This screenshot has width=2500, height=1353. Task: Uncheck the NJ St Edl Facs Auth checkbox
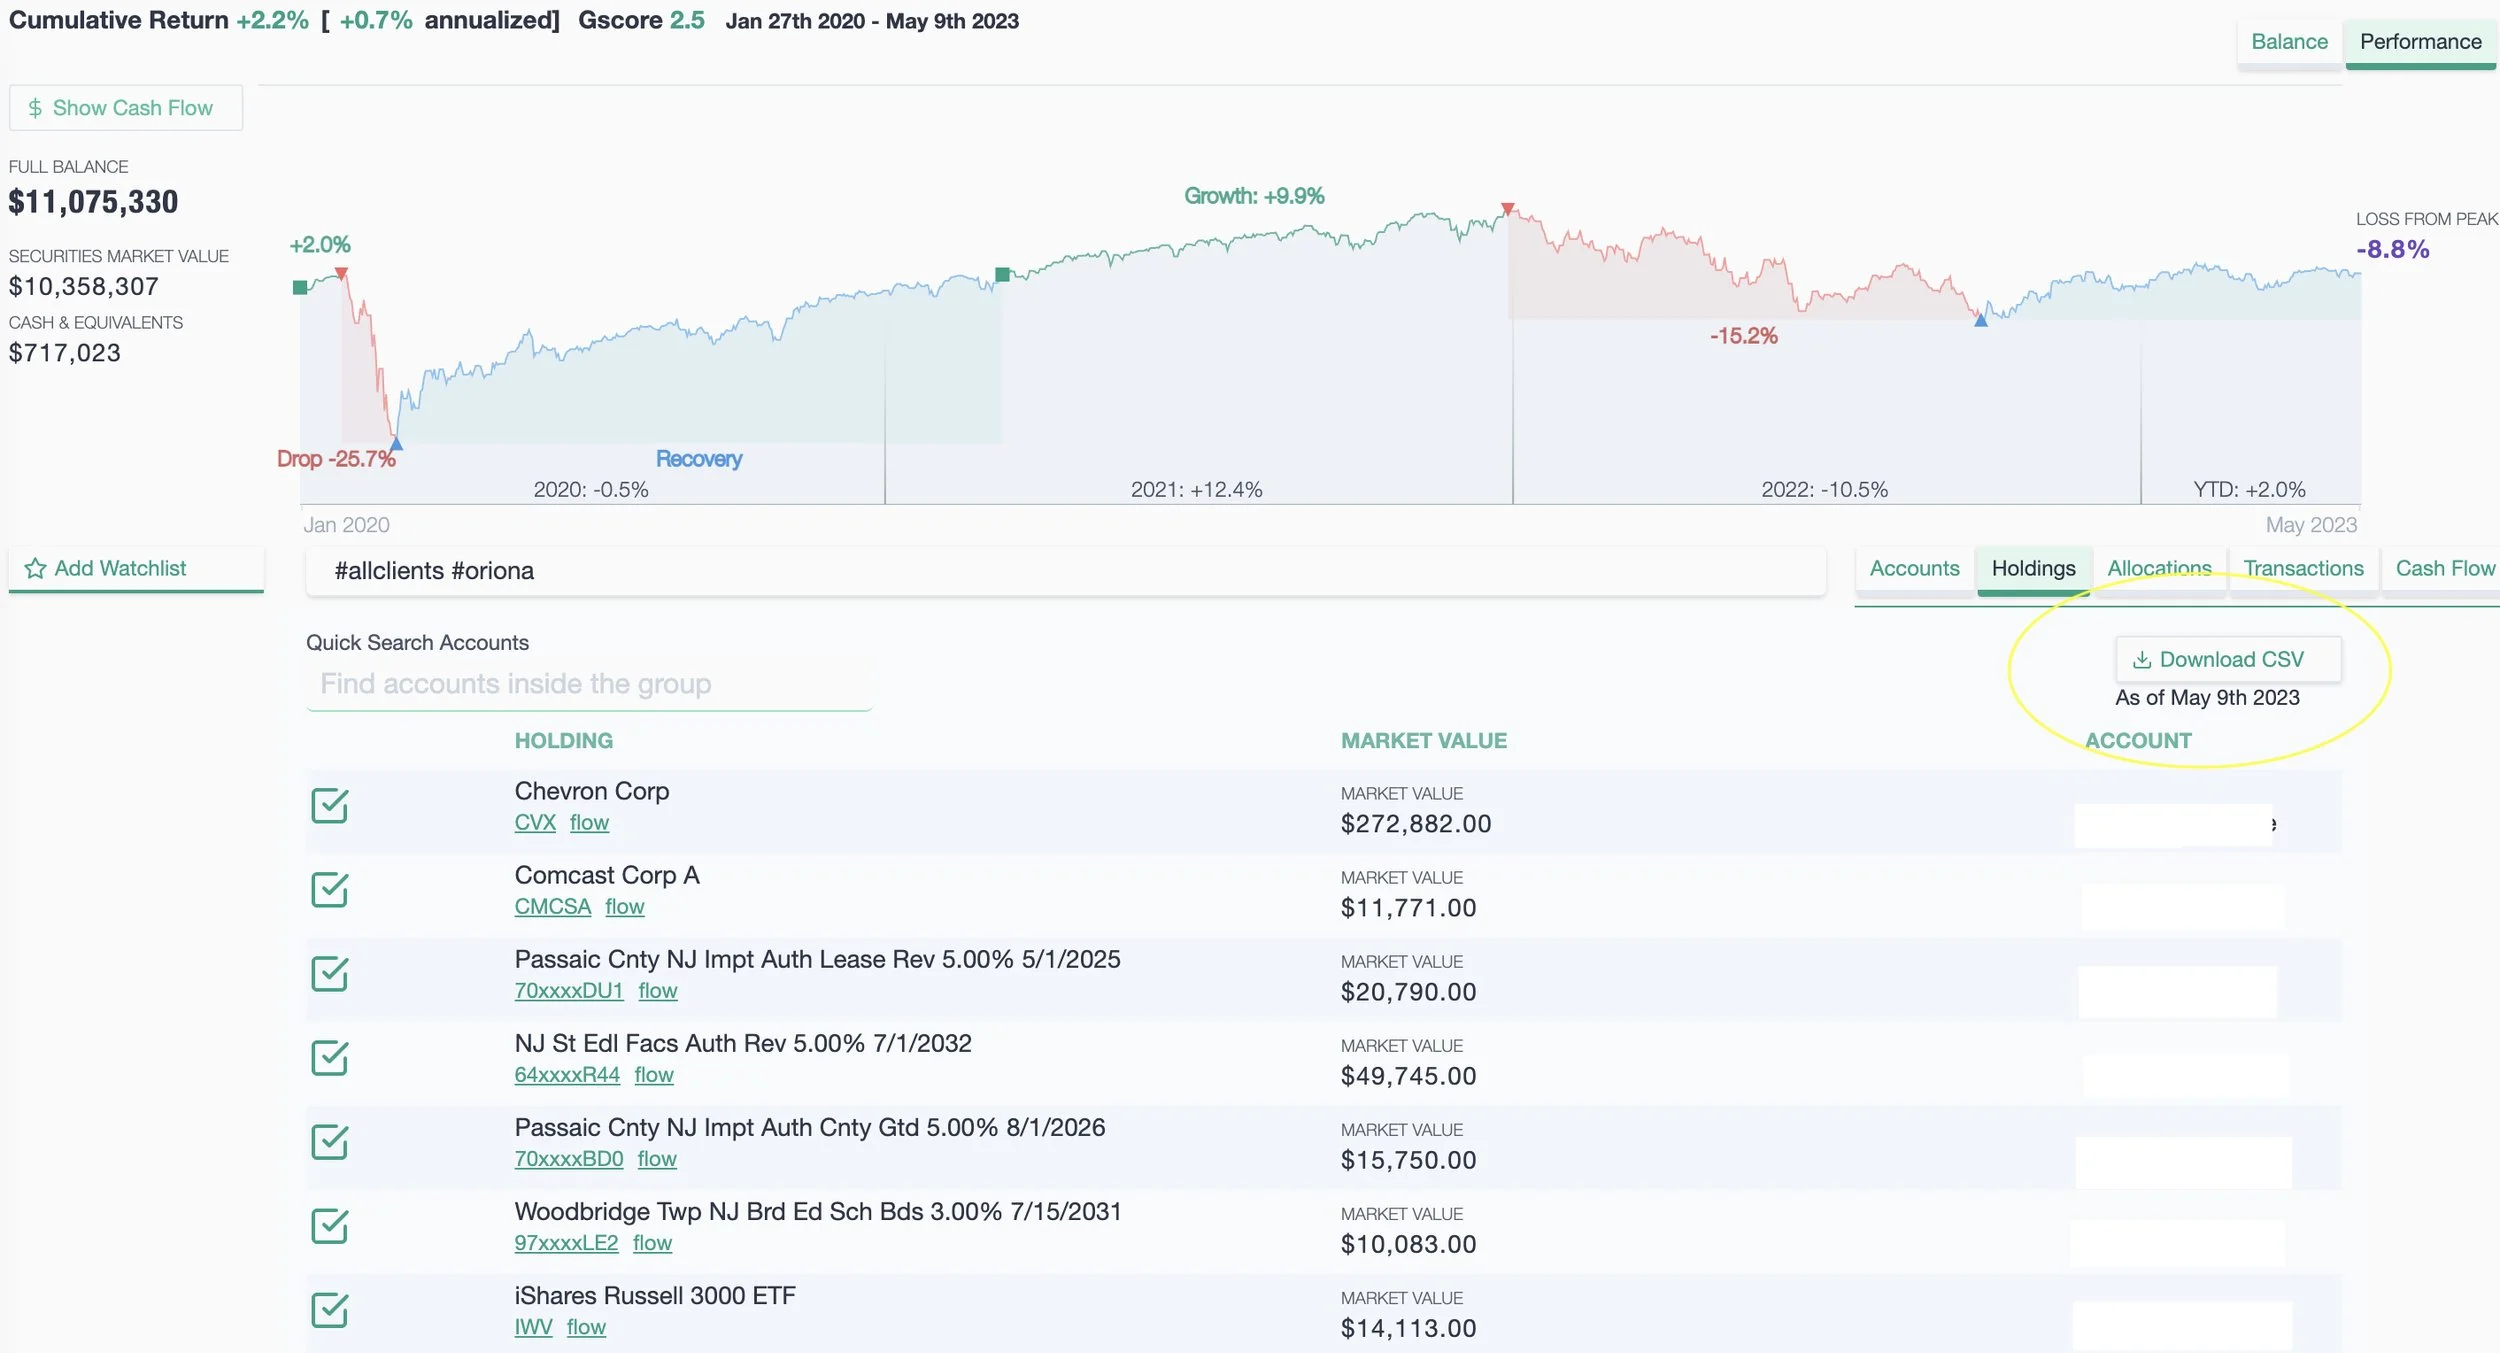tap(329, 1057)
